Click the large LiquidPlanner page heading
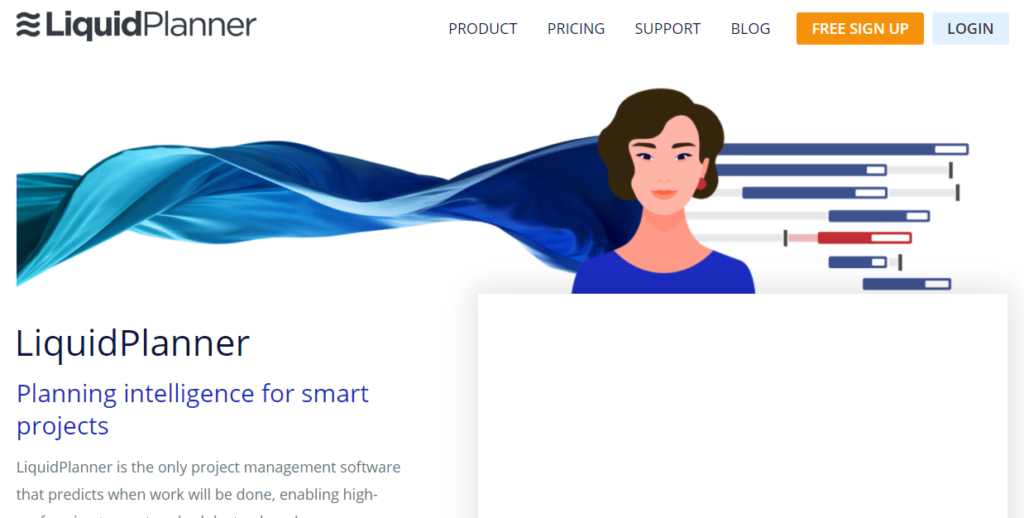 coord(133,343)
